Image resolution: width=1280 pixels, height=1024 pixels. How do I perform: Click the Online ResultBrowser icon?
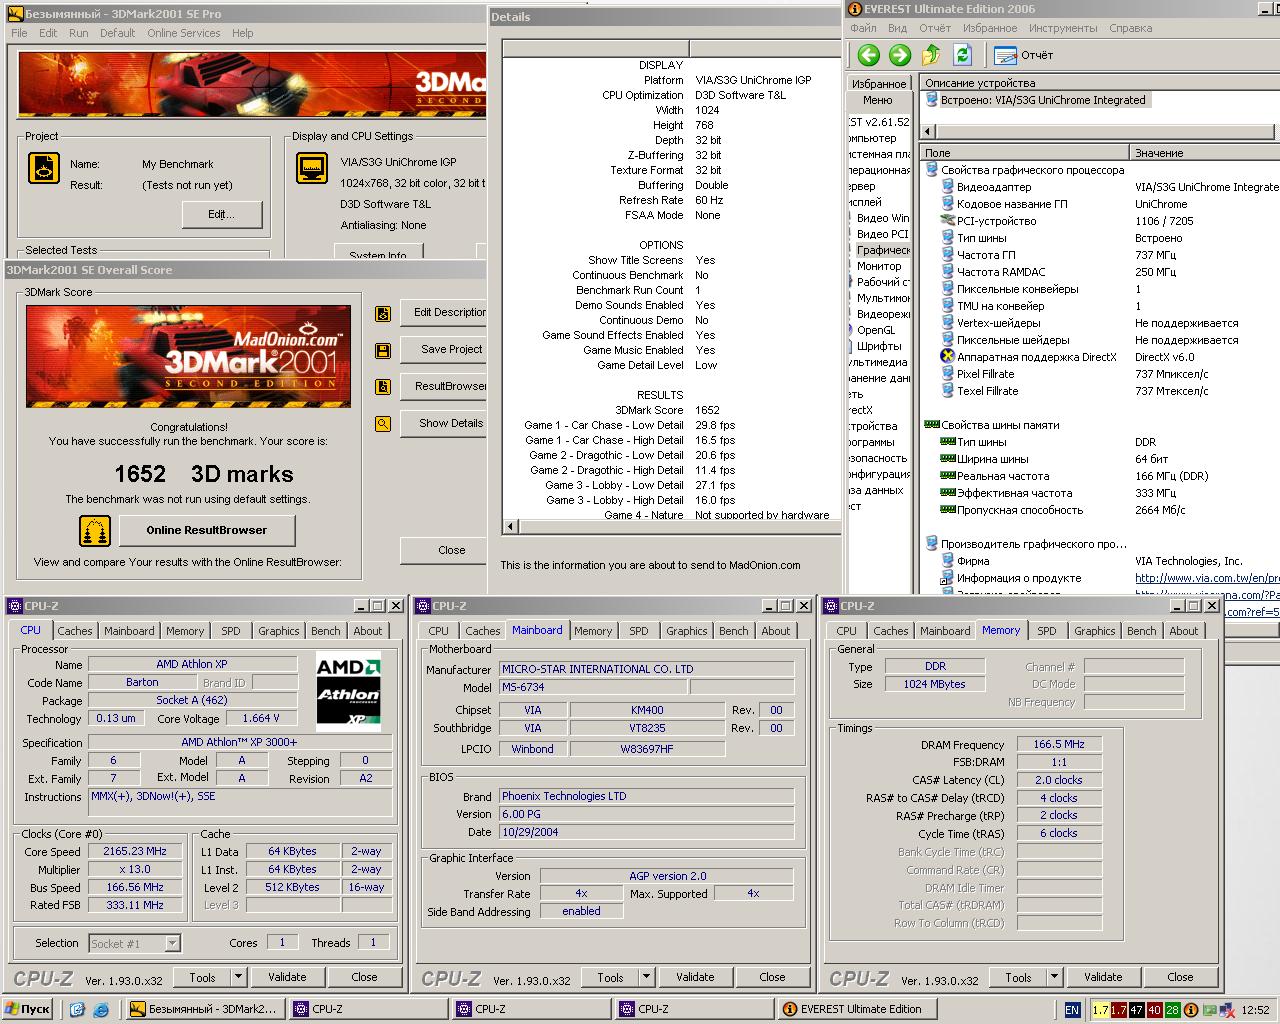pos(95,530)
